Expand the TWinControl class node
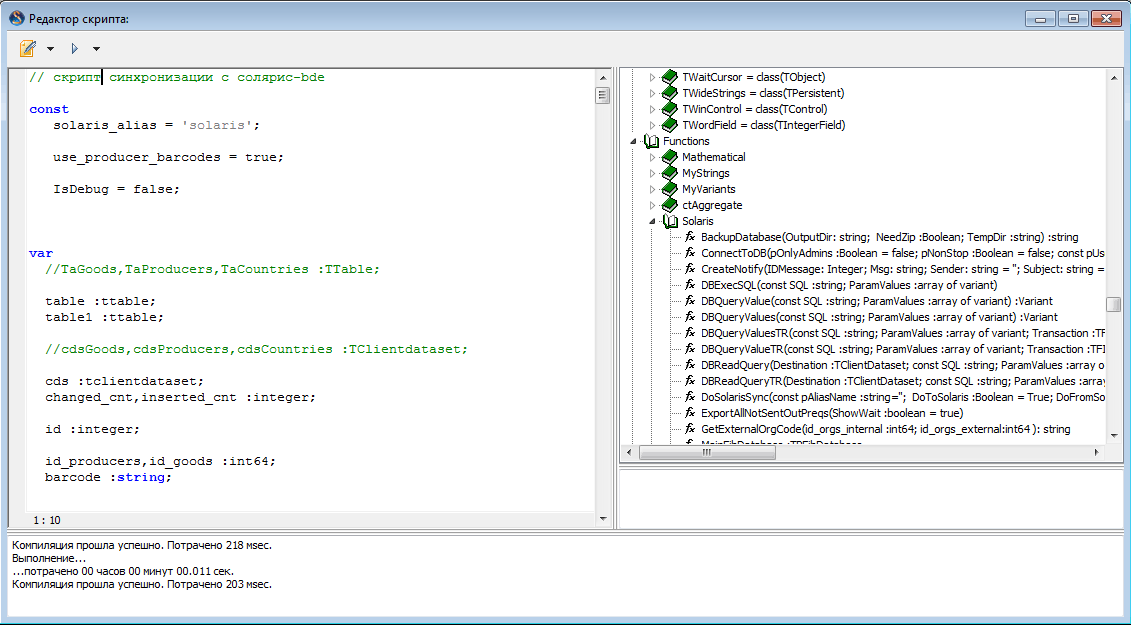 (x=652, y=109)
